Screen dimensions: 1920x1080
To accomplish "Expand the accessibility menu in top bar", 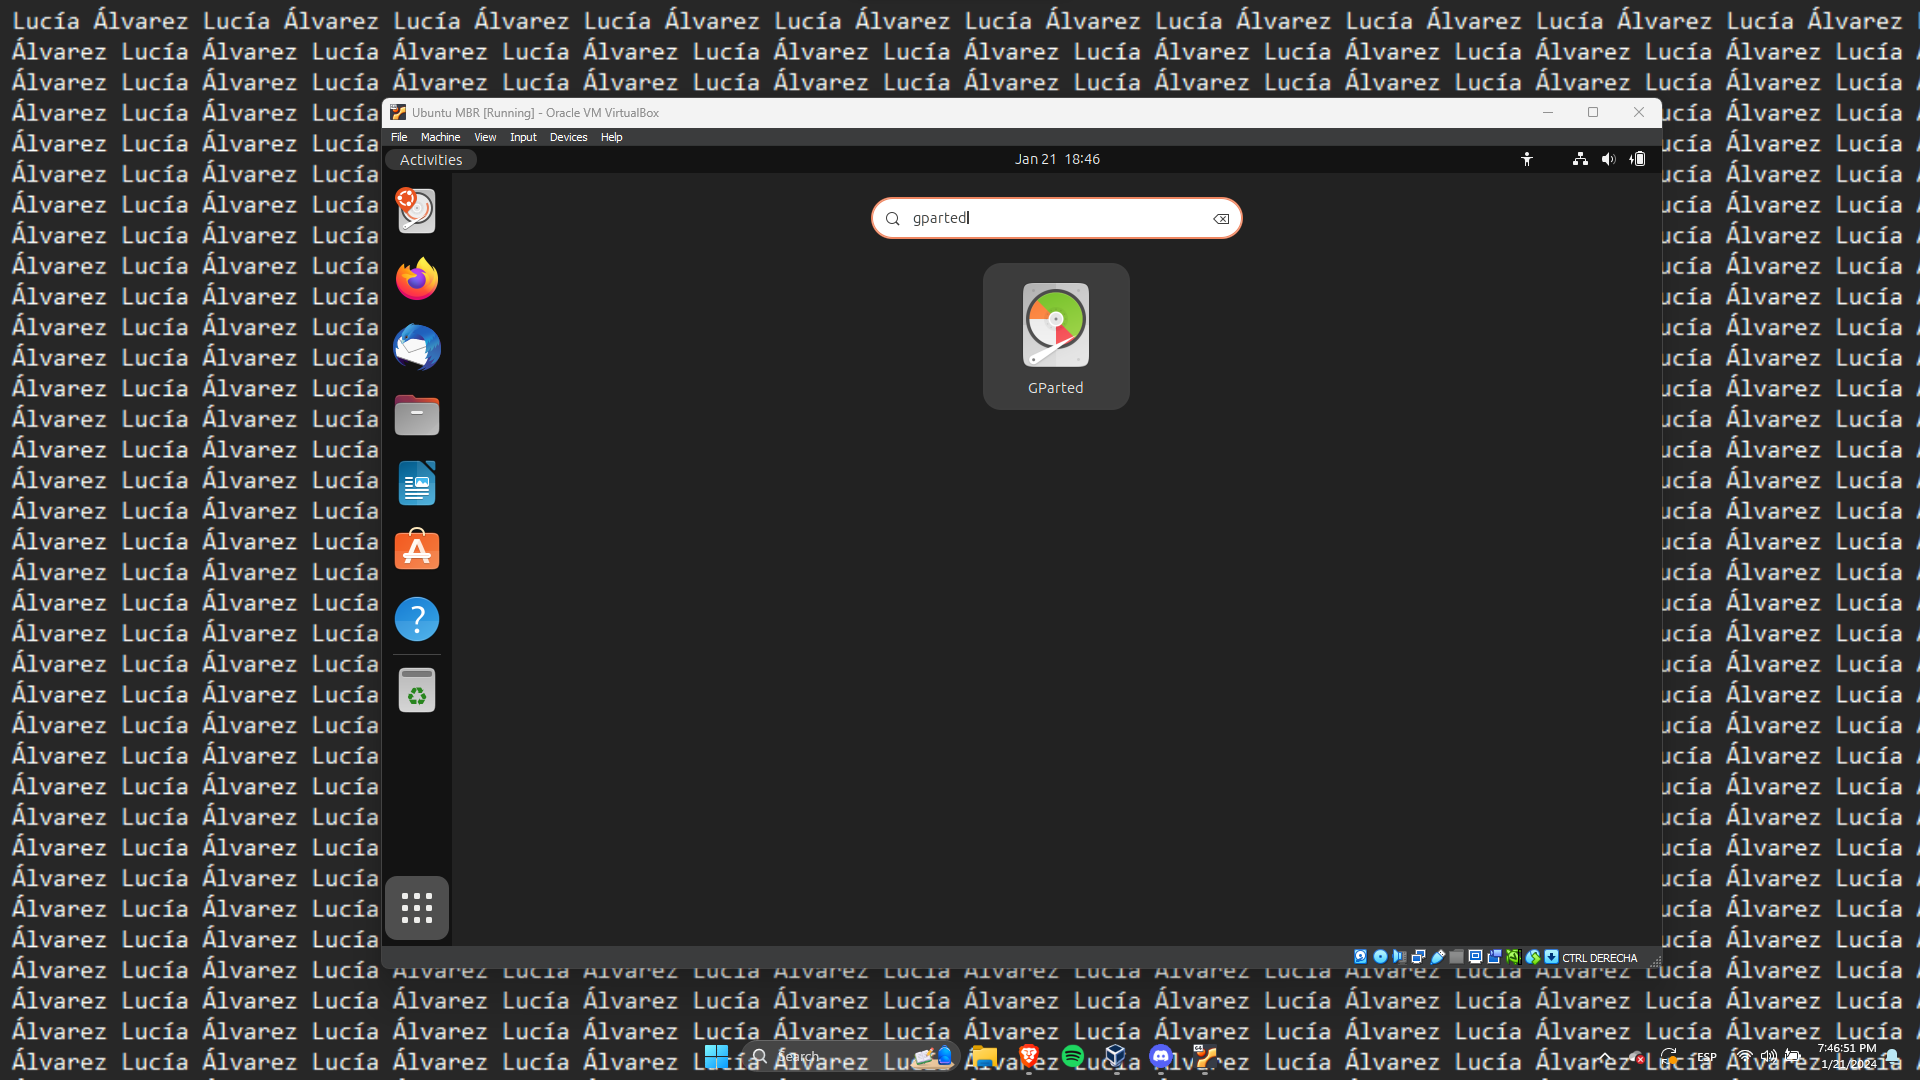I will tap(1526, 159).
